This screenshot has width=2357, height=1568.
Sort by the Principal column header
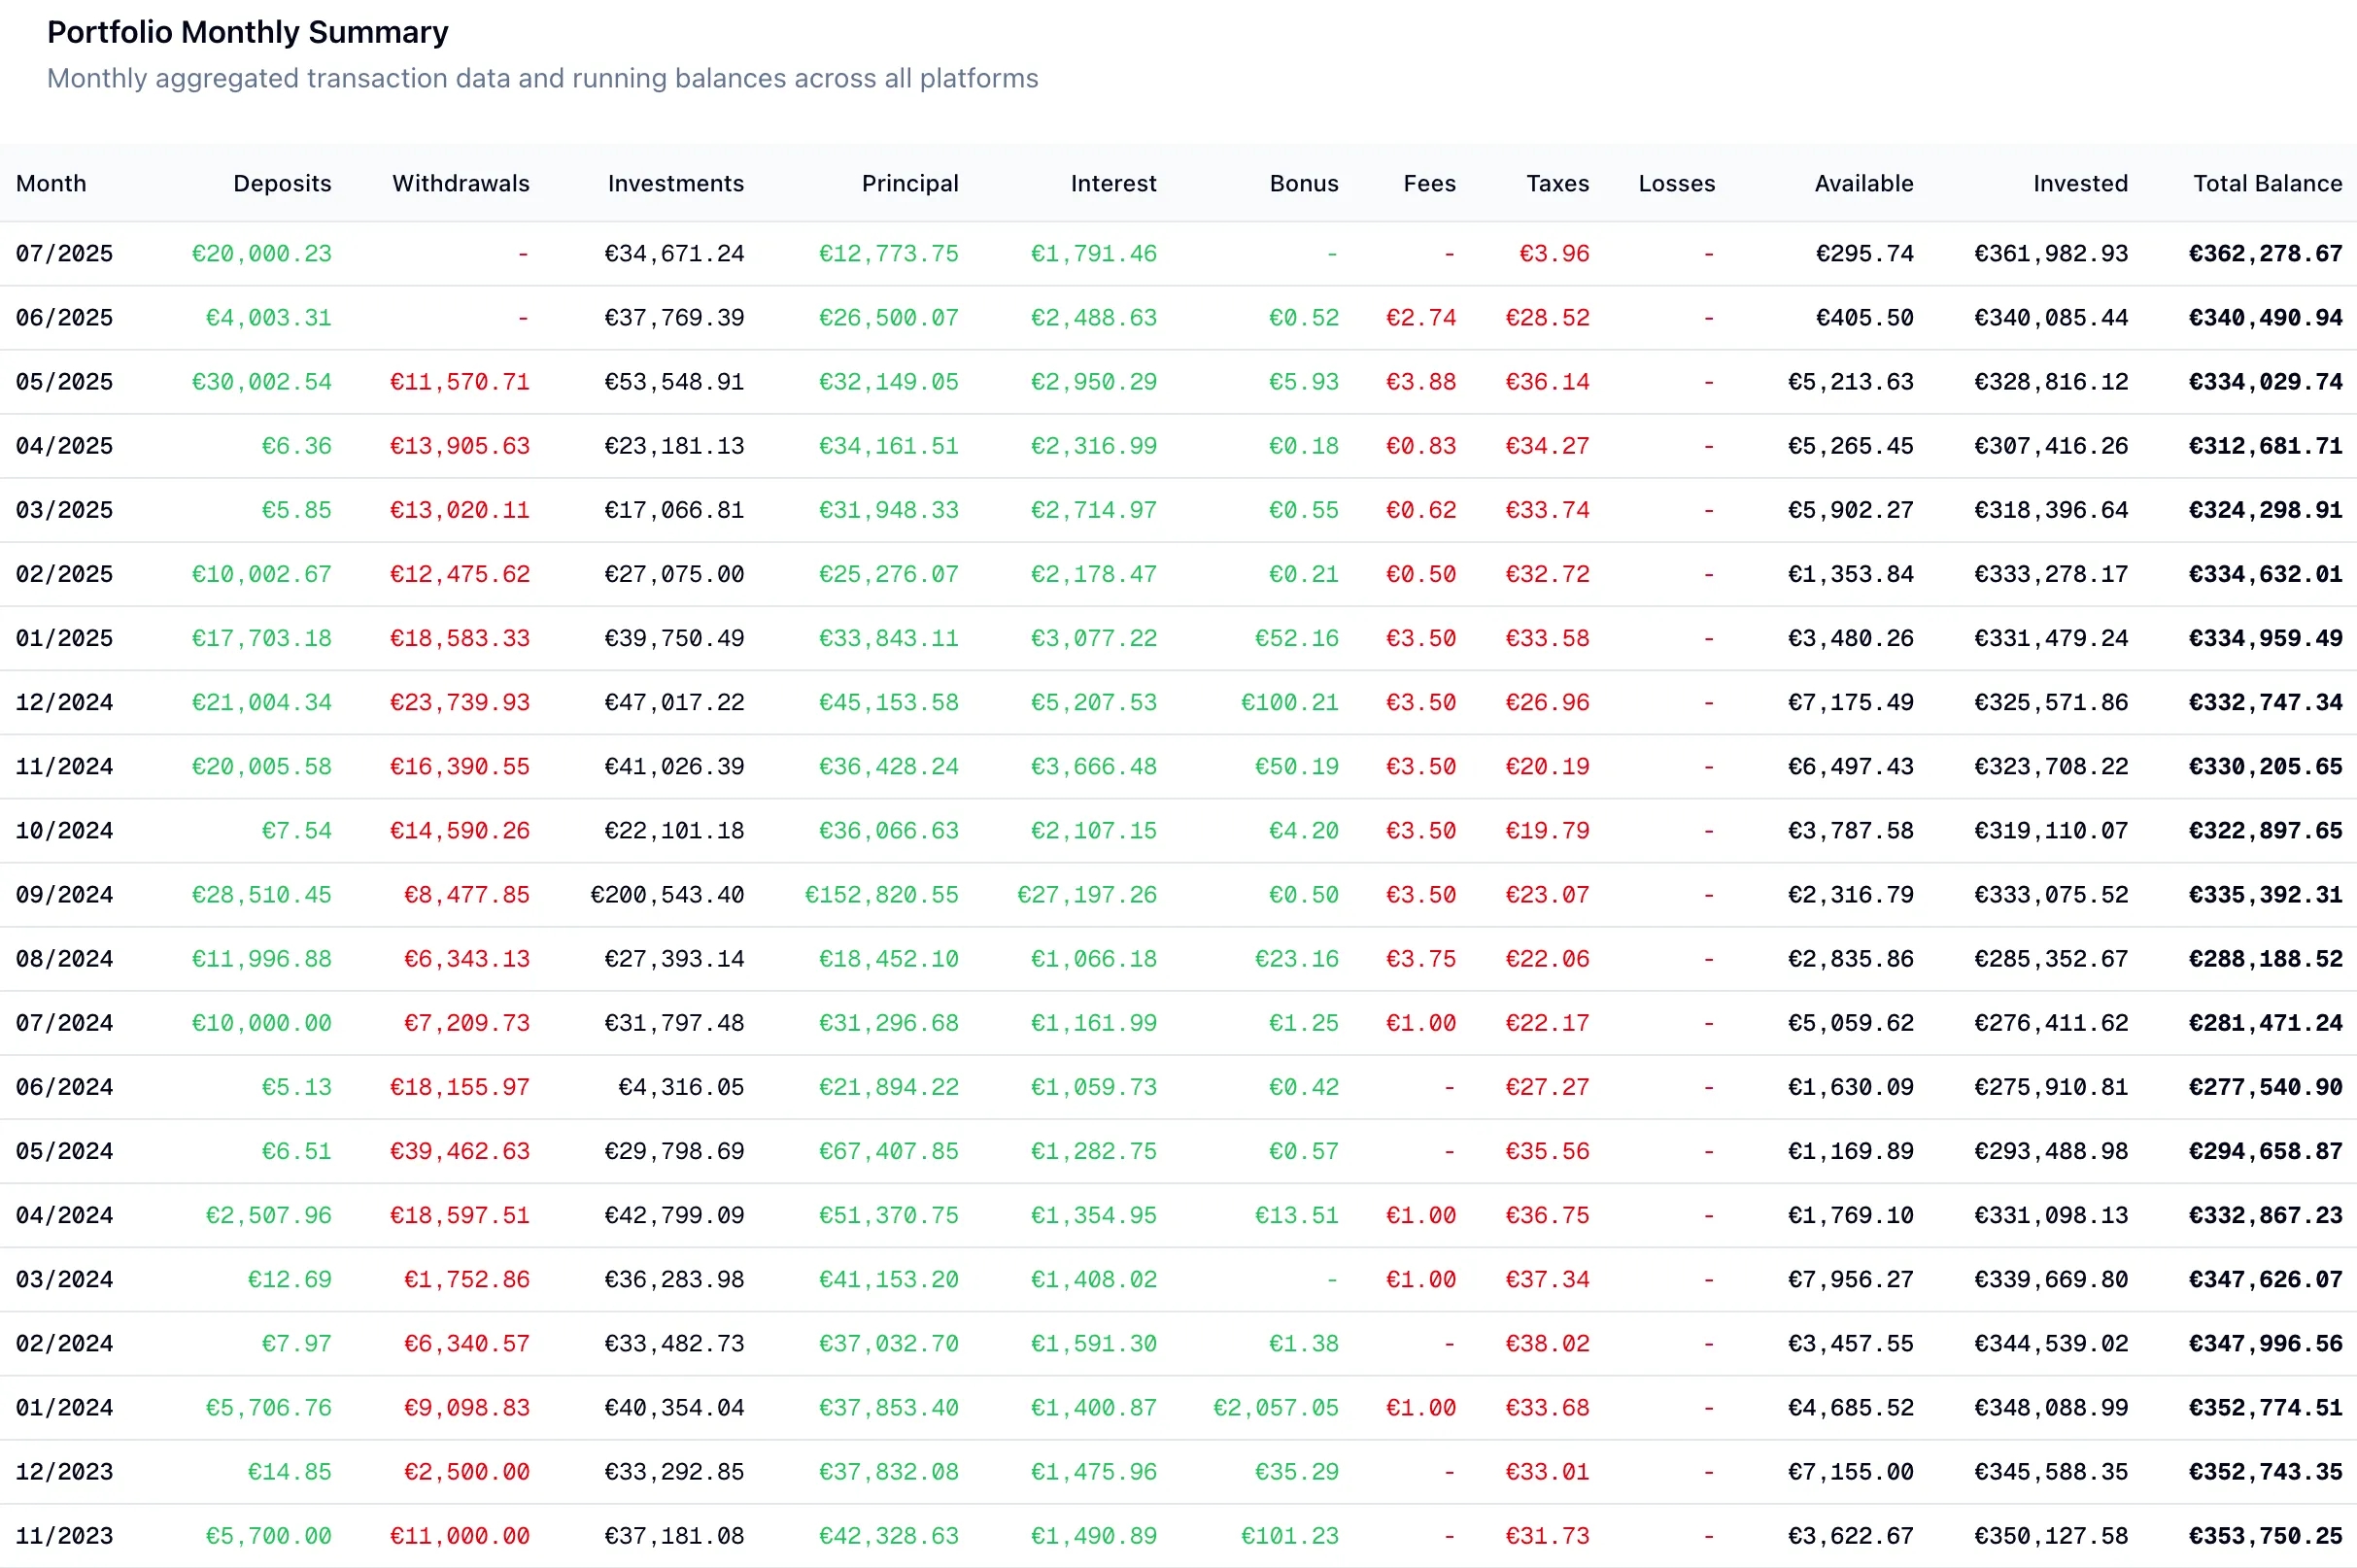(909, 183)
